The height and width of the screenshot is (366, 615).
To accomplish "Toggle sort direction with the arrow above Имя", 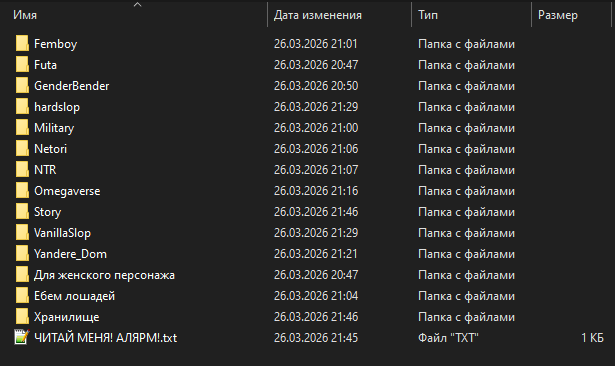I will point(137,5).
